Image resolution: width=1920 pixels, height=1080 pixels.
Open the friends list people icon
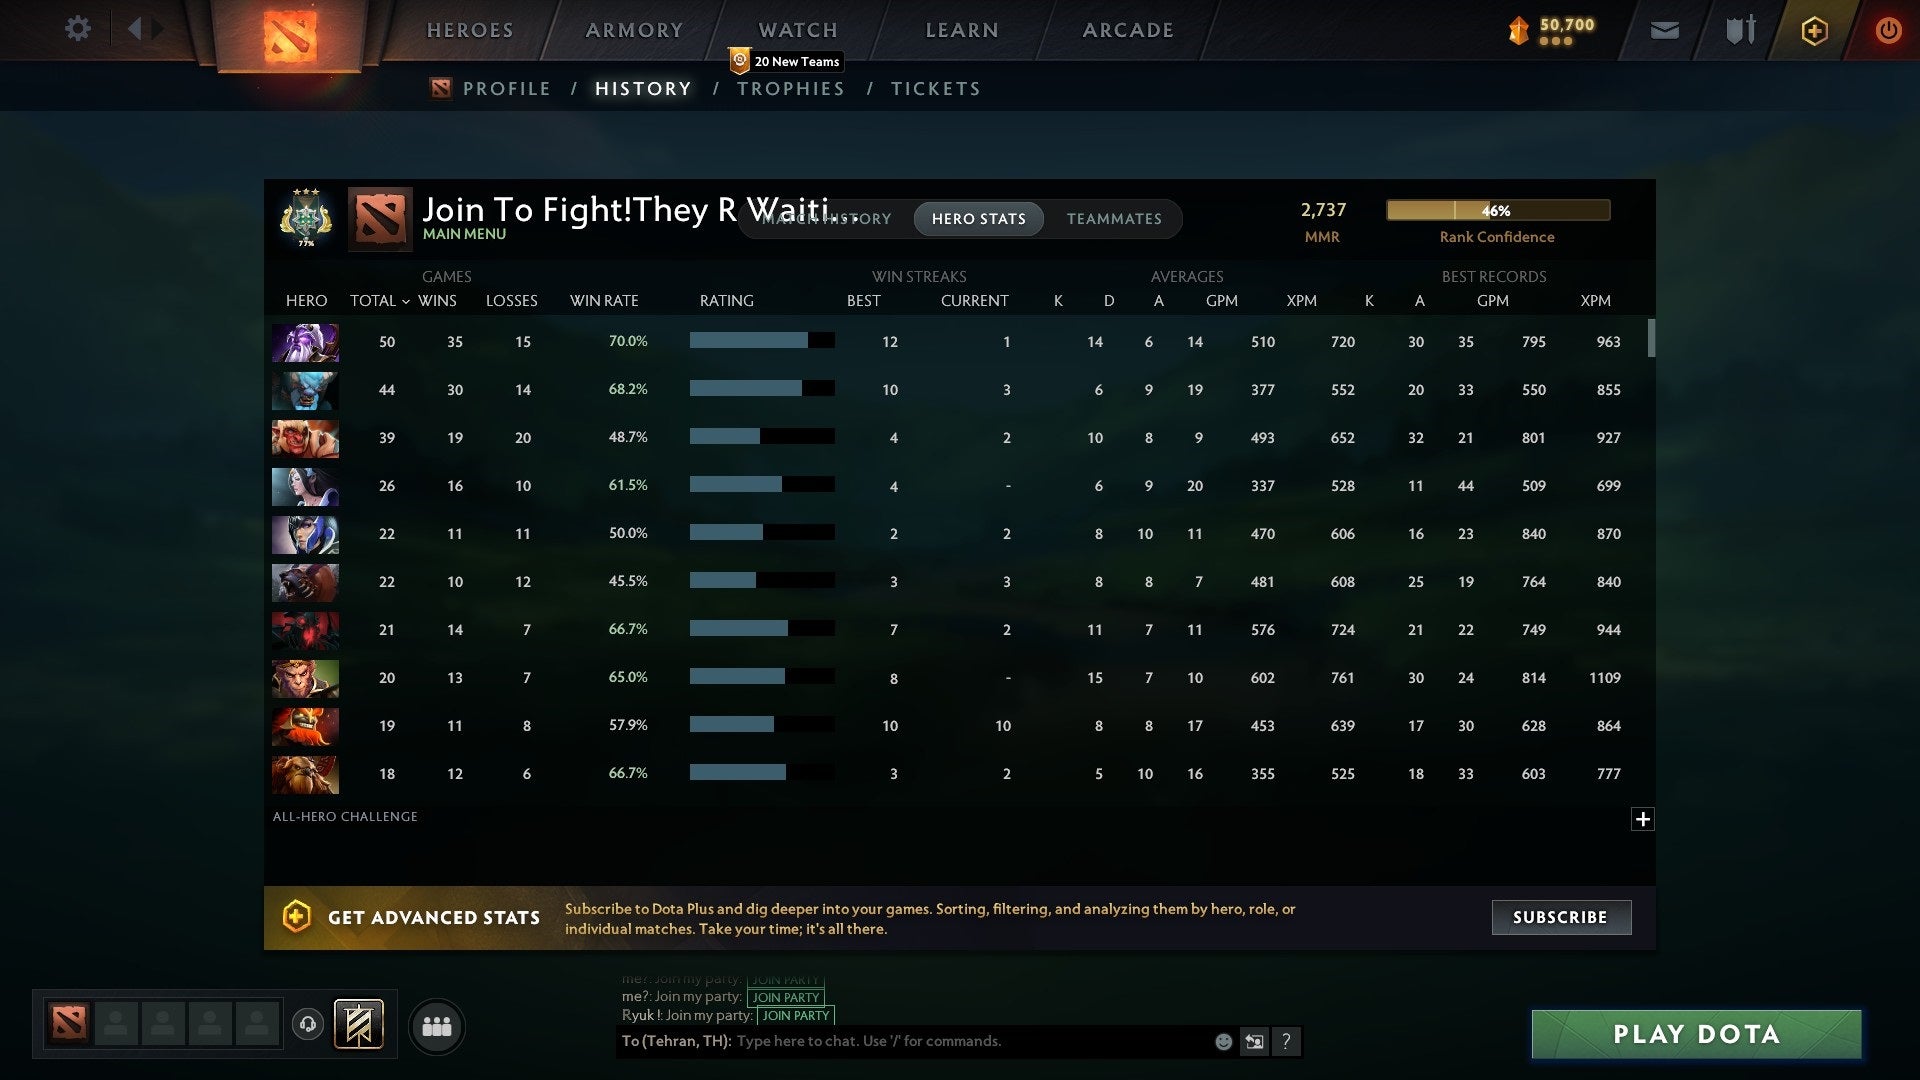tap(437, 1025)
